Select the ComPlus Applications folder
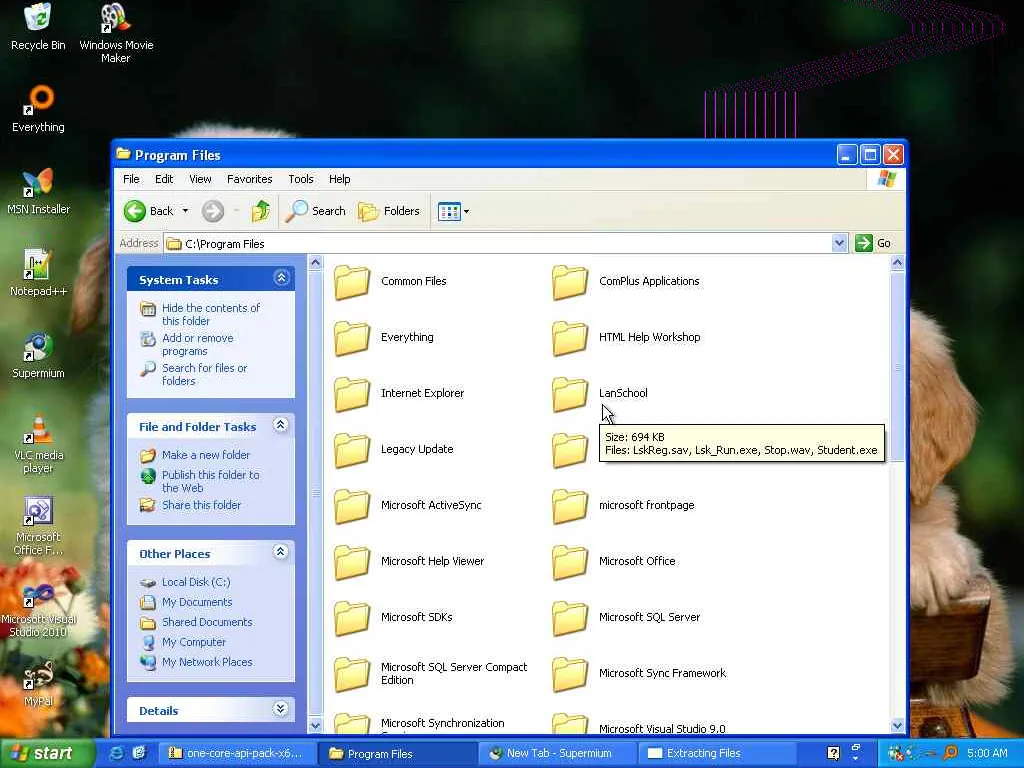 pos(626,281)
